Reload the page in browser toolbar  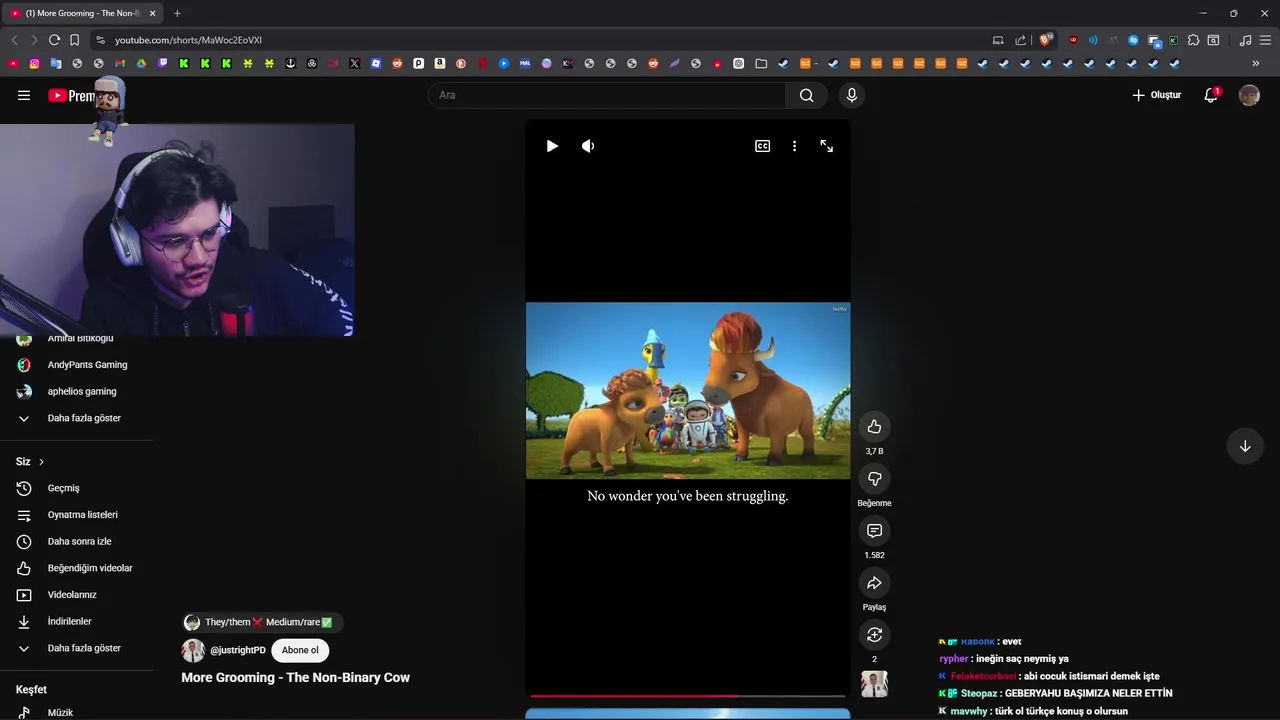click(x=54, y=40)
